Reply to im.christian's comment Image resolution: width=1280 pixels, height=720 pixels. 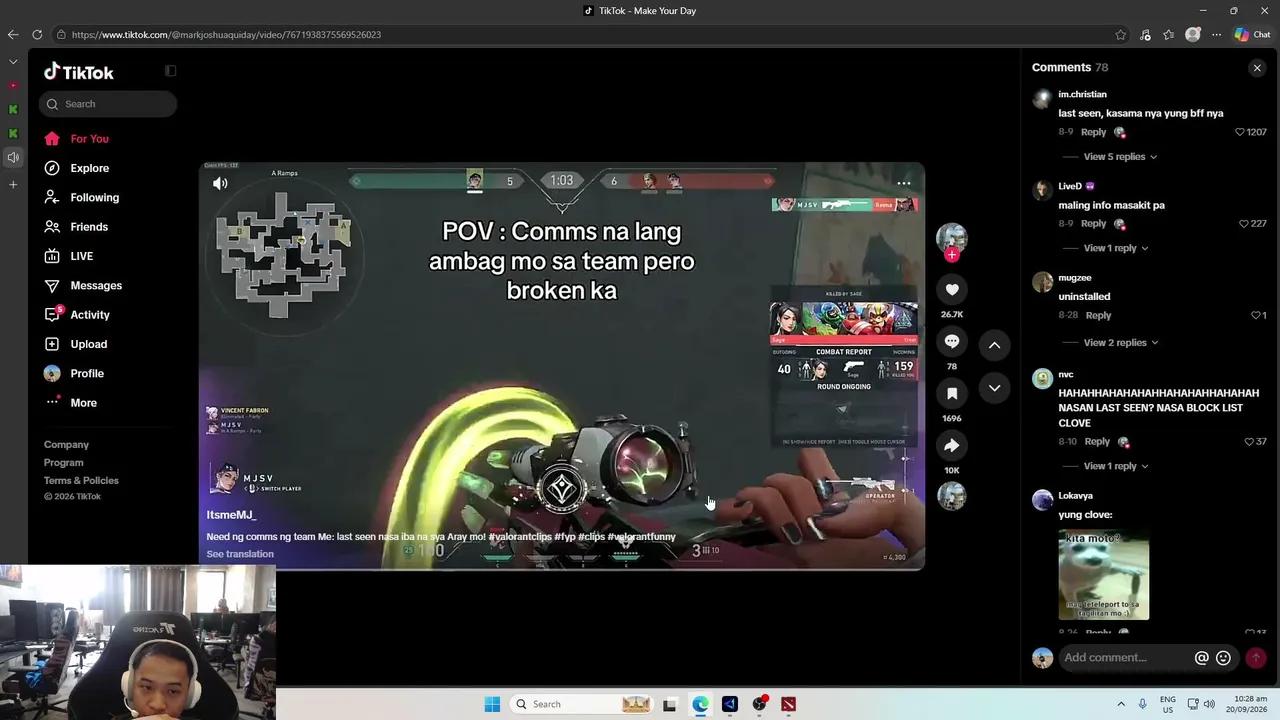click(1093, 132)
